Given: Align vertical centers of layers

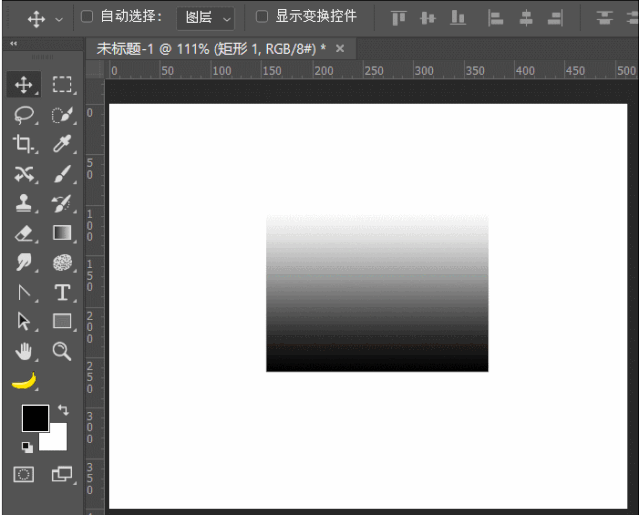Looking at the screenshot, I should [428, 18].
